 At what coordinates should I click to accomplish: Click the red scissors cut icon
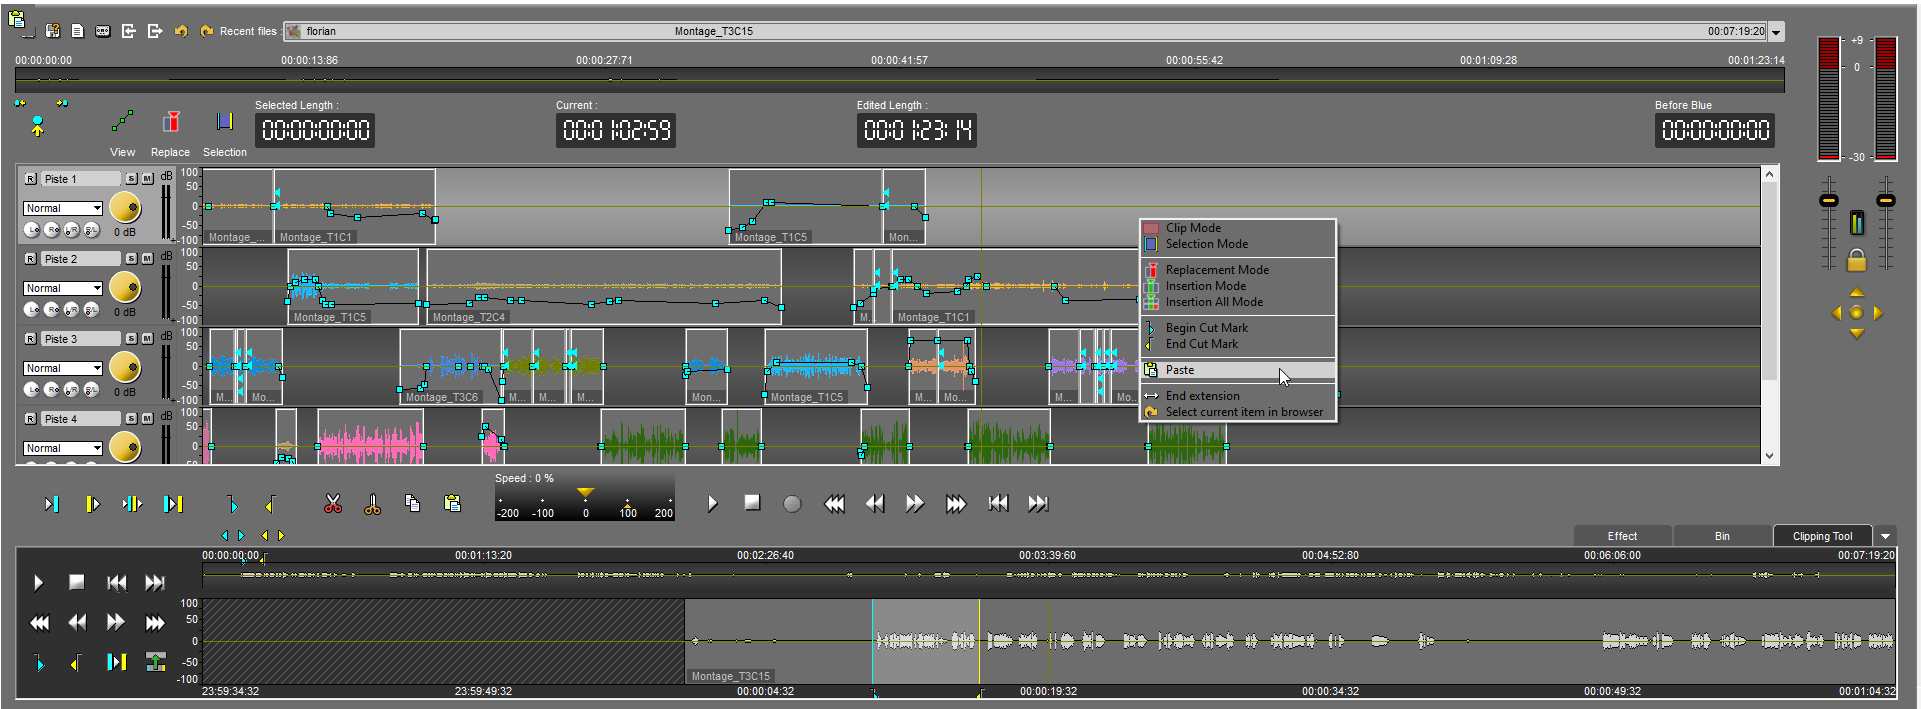point(333,504)
